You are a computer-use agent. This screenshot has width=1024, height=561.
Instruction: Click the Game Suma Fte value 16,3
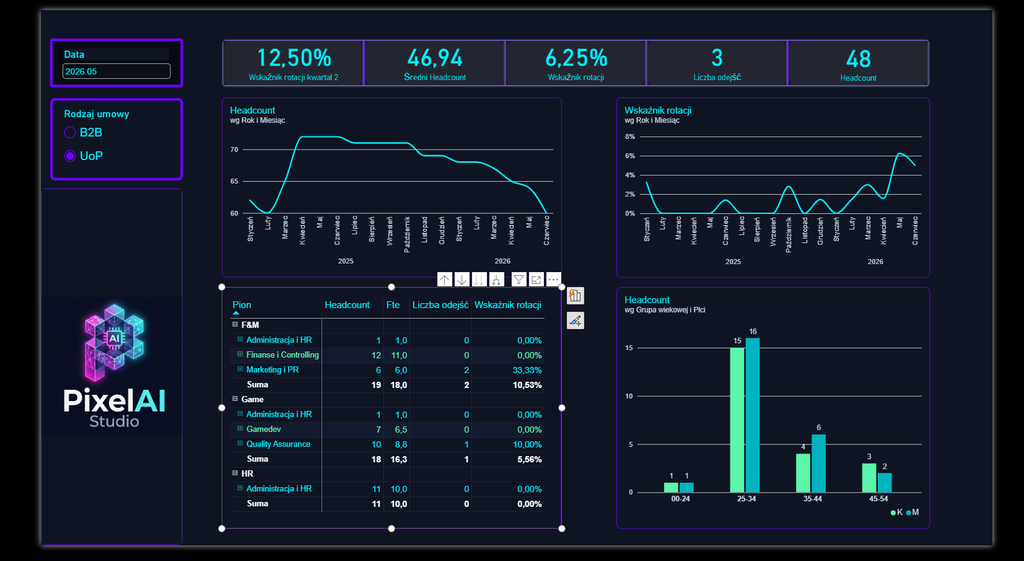pos(400,459)
